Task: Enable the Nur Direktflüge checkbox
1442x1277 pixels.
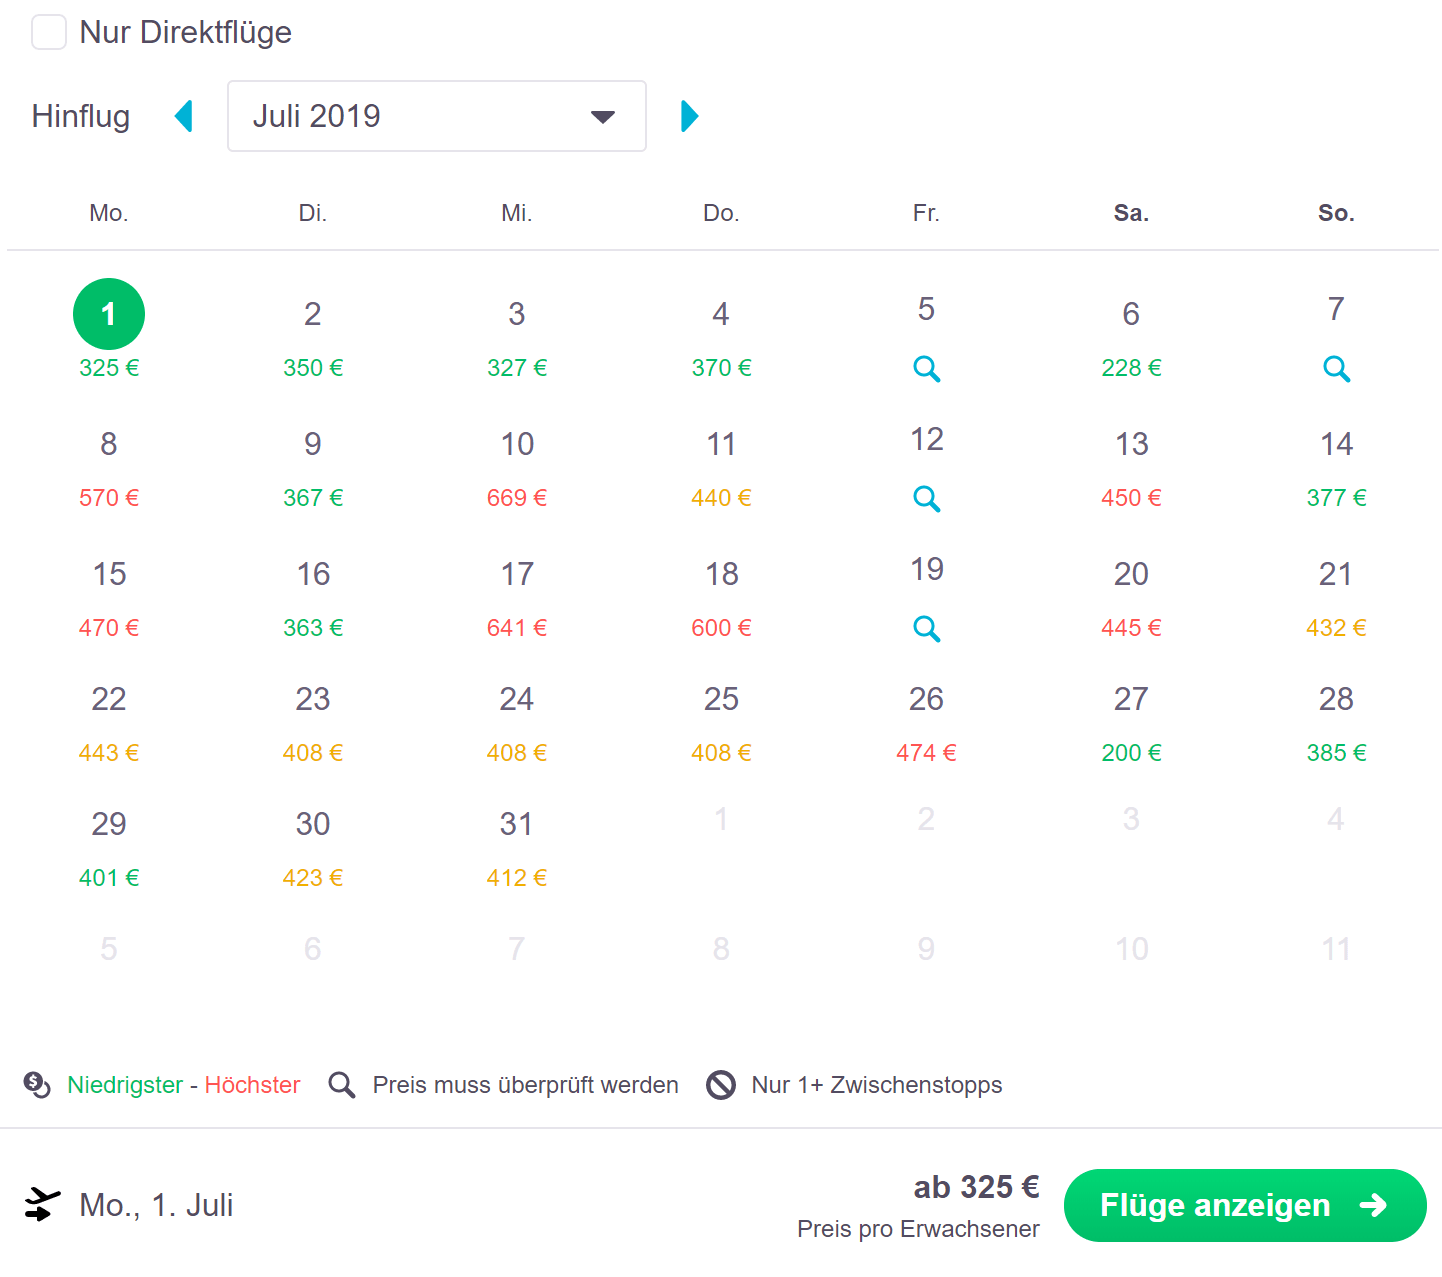Action: [49, 32]
